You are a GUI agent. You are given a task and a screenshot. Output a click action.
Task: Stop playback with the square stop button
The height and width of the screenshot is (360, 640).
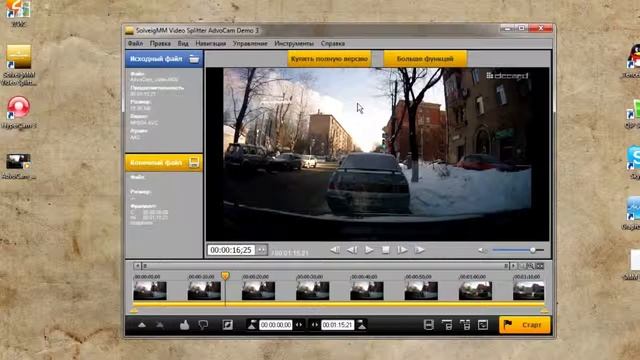[x=385, y=250]
